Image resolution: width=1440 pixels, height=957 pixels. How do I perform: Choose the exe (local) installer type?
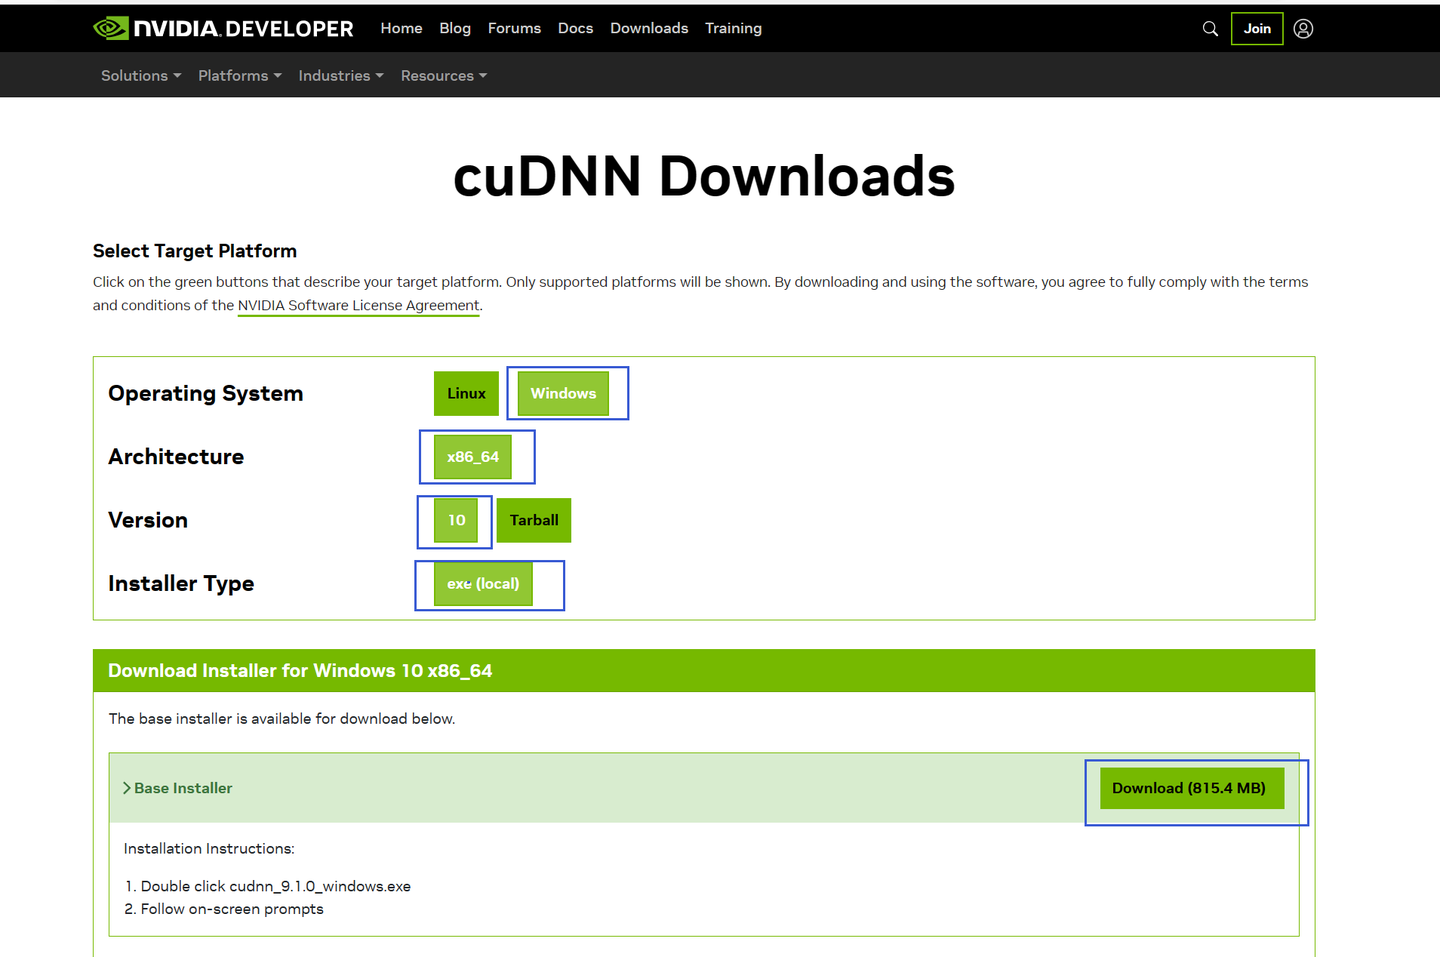[x=483, y=583]
